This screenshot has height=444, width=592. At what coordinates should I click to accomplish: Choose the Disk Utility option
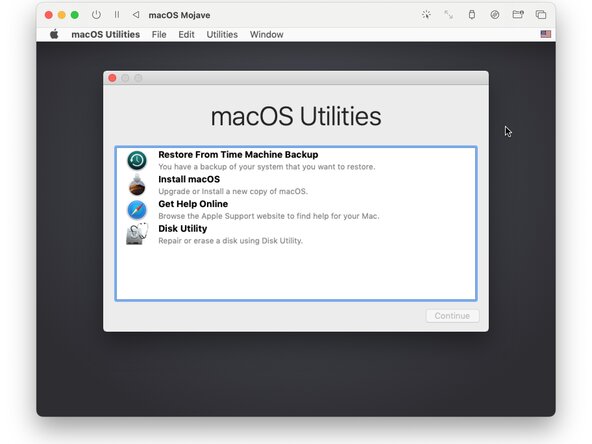coord(296,234)
